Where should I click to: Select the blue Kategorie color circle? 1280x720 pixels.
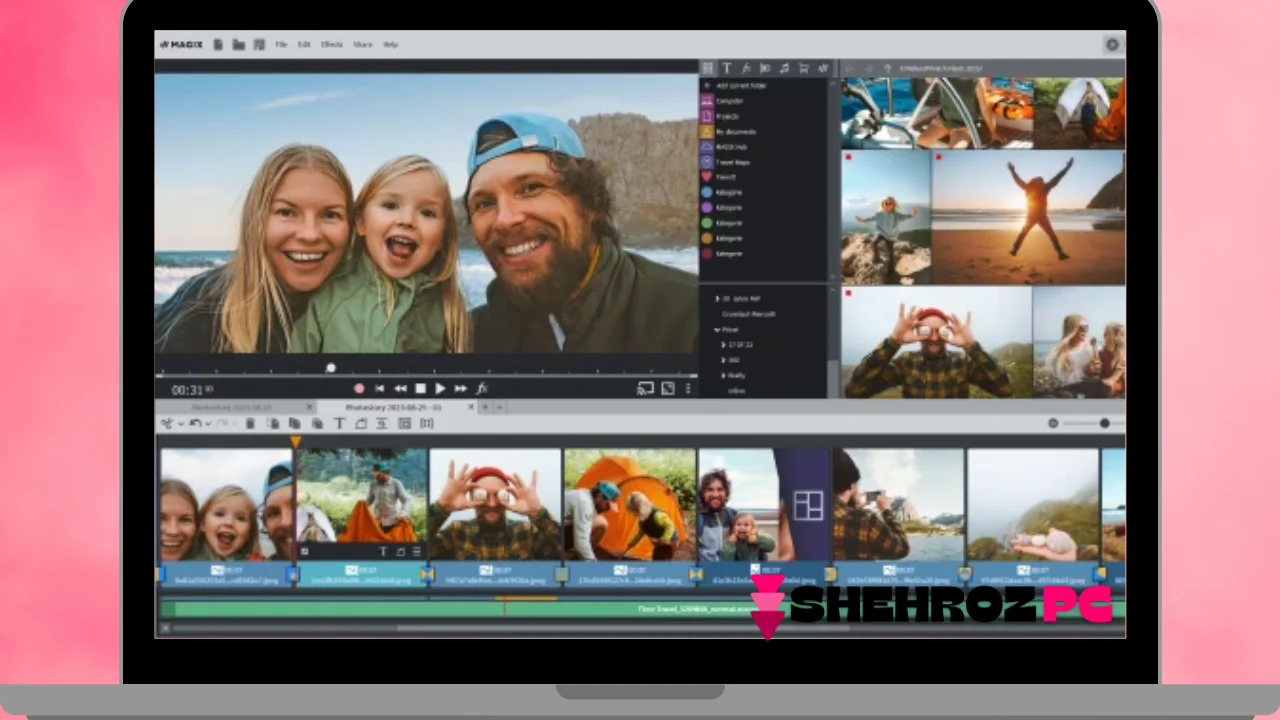707,192
